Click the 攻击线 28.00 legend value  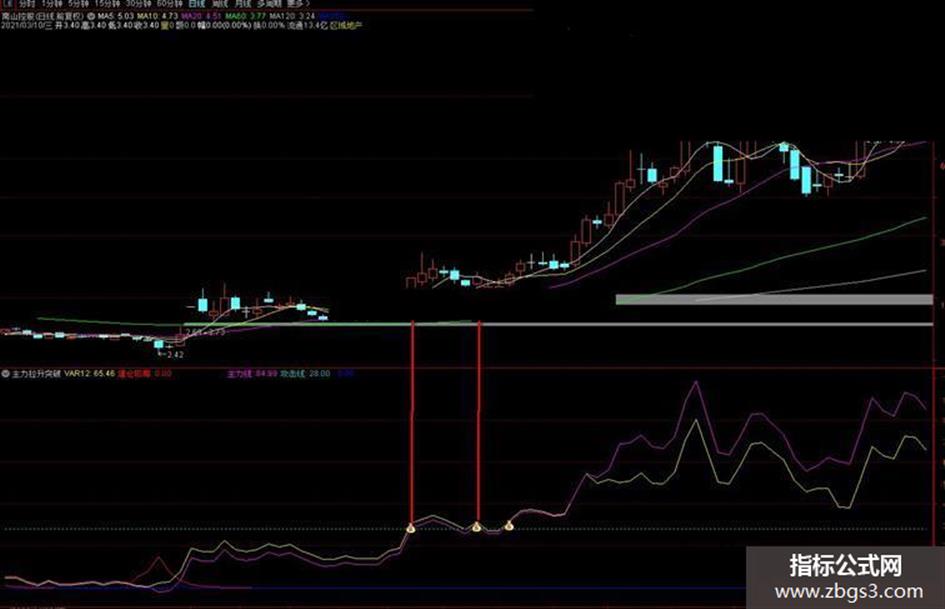tap(306, 374)
